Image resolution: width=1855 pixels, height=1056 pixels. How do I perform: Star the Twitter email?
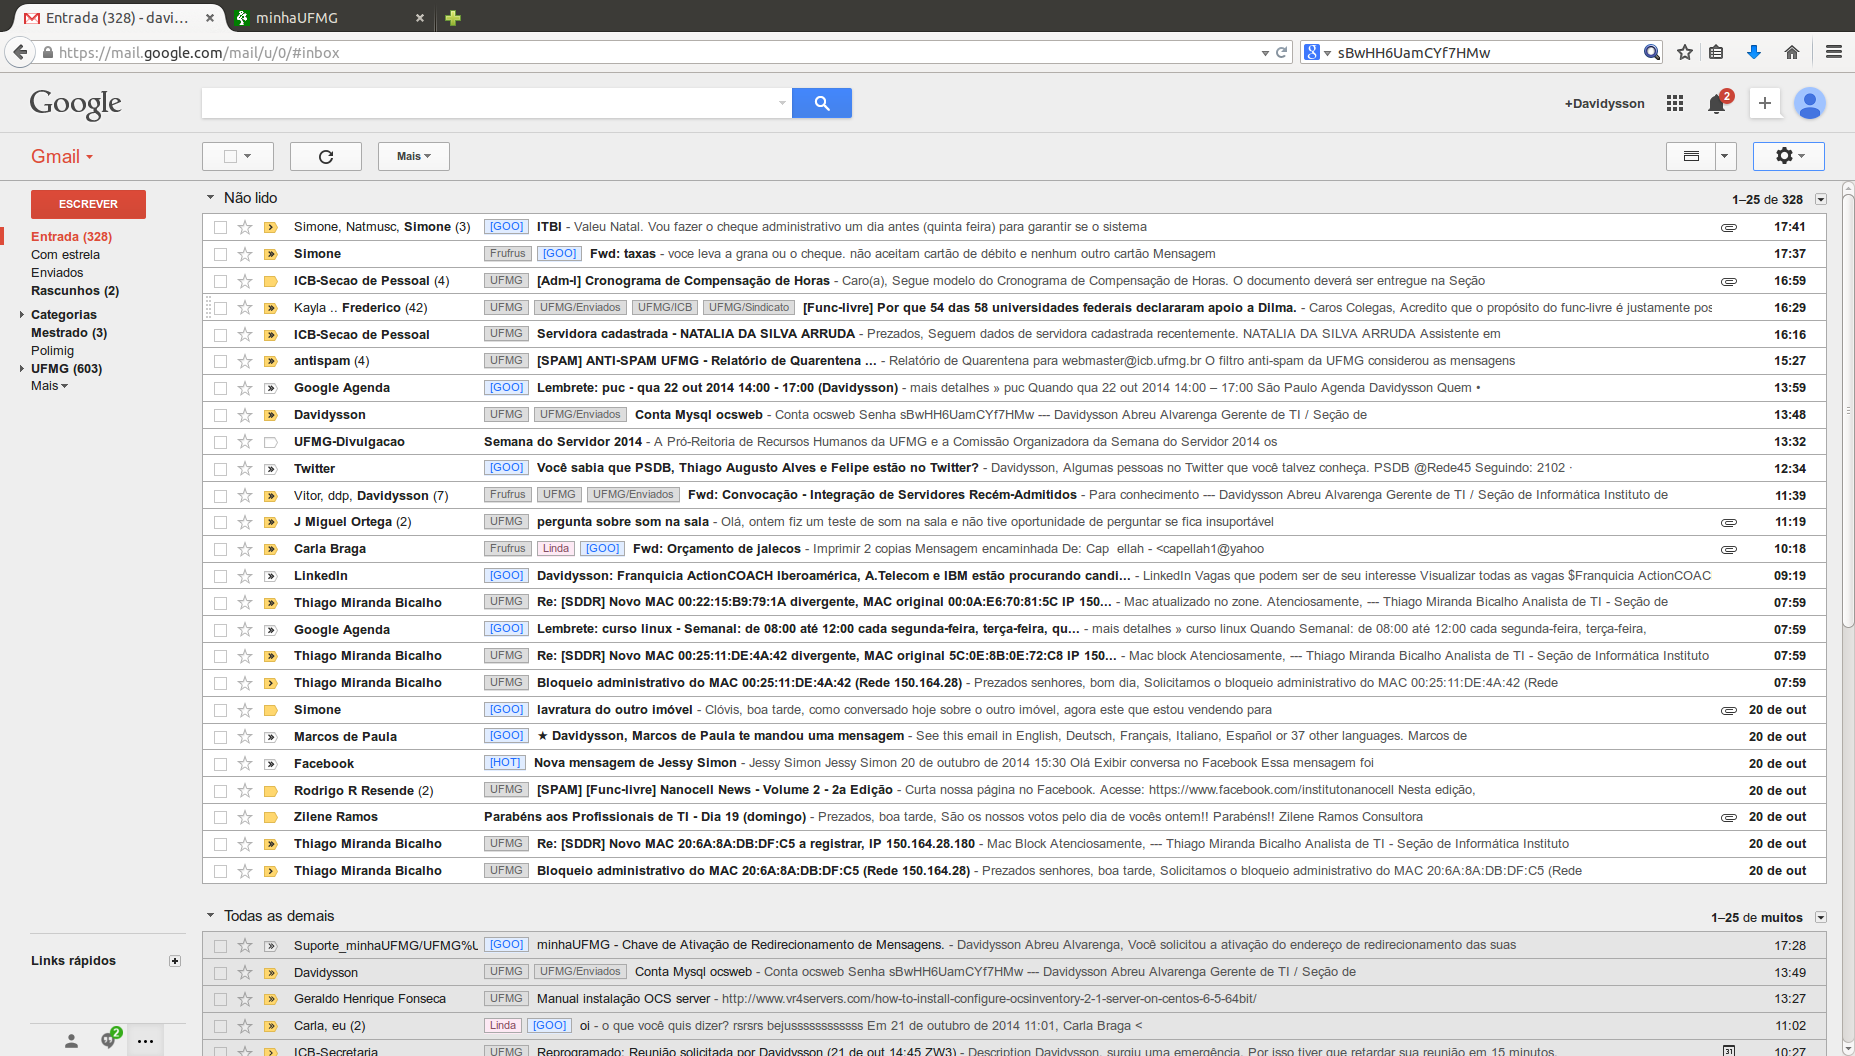[x=245, y=468]
